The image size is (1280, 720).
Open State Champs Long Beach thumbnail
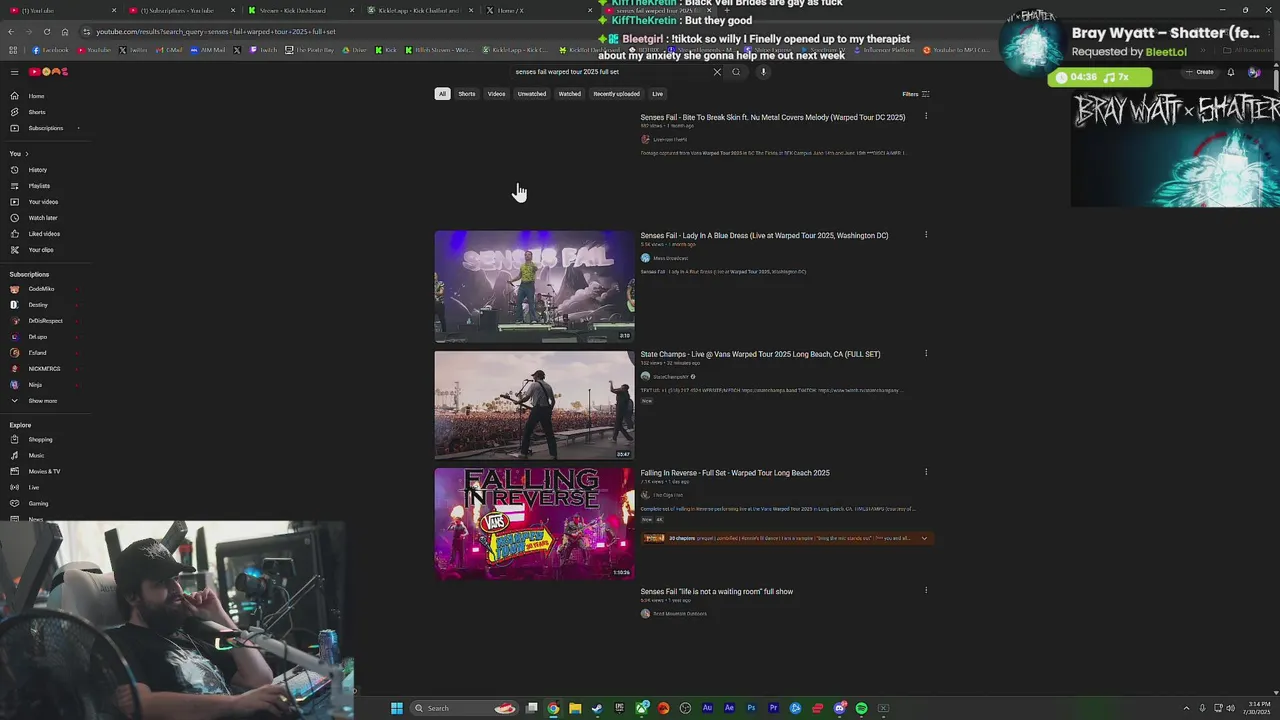tap(534, 405)
